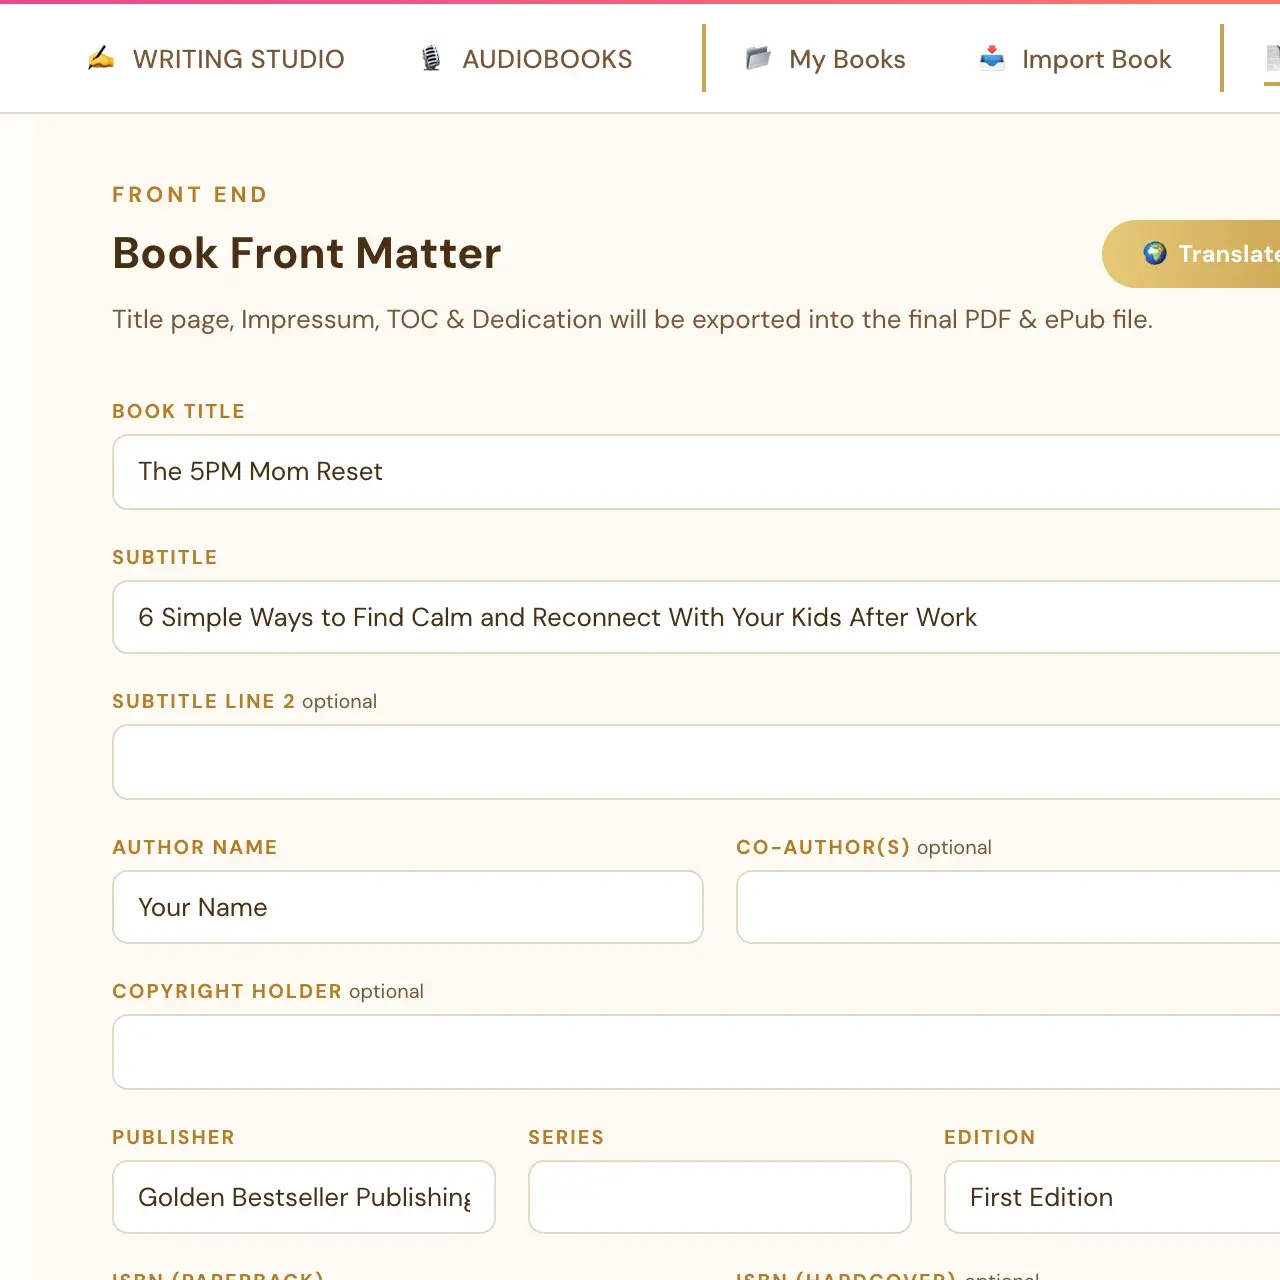The width and height of the screenshot is (1280, 1280).
Task: Switch to the Audiobooks tab
Action: point(526,59)
